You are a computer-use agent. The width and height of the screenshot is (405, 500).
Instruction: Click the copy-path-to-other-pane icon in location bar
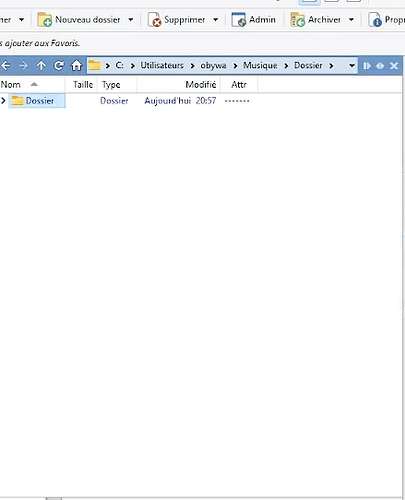tap(367, 66)
